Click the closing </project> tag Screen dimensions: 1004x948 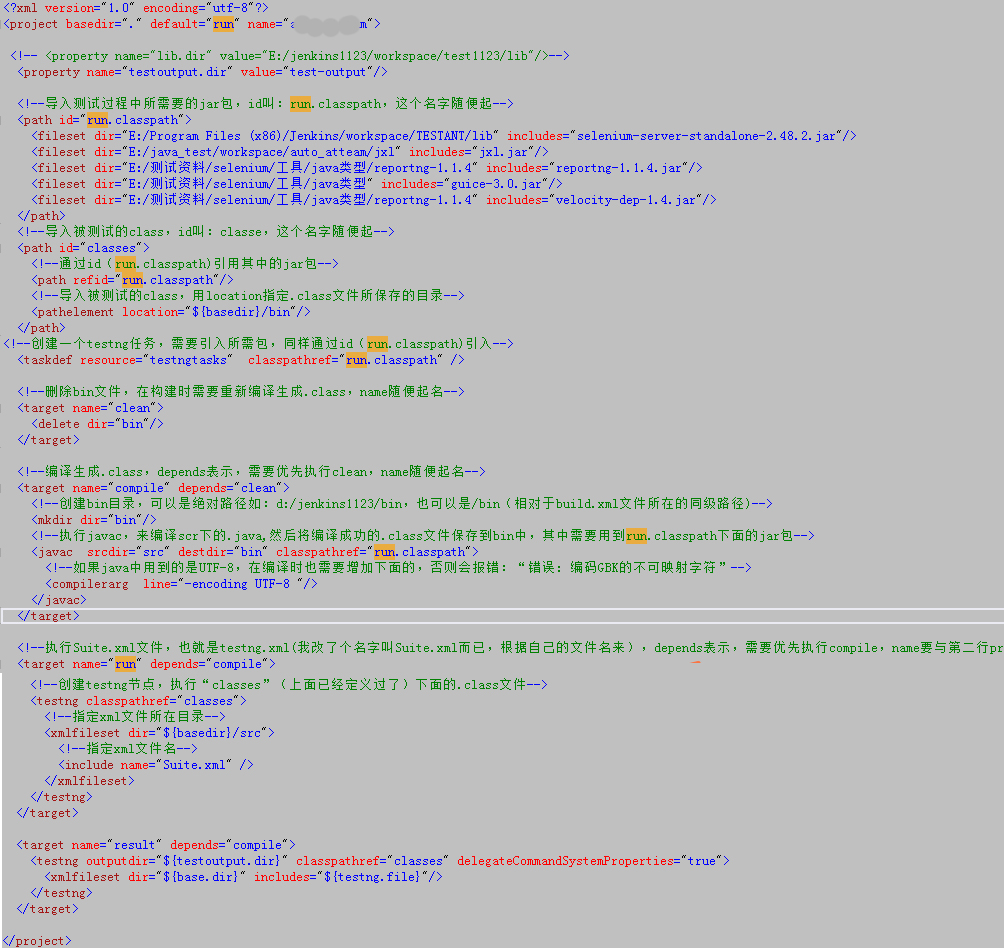[37, 940]
